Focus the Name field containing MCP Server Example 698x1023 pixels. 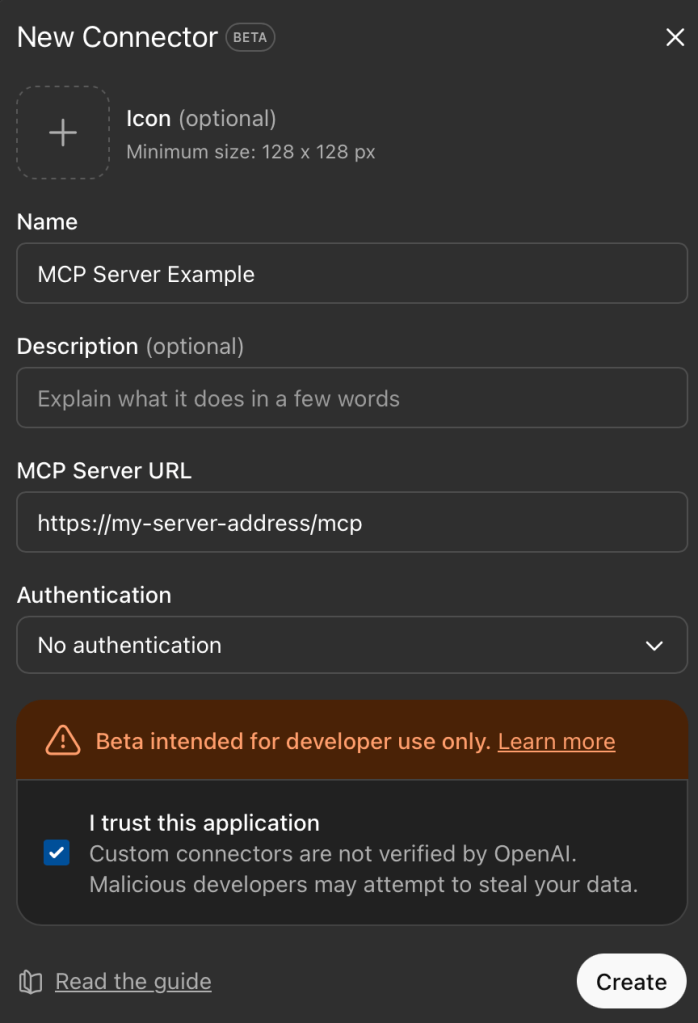coord(351,274)
